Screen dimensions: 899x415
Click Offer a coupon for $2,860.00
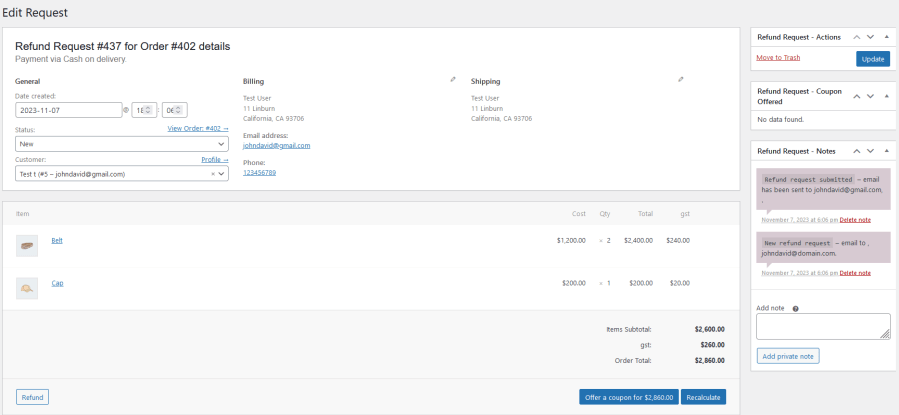(x=629, y=397)
